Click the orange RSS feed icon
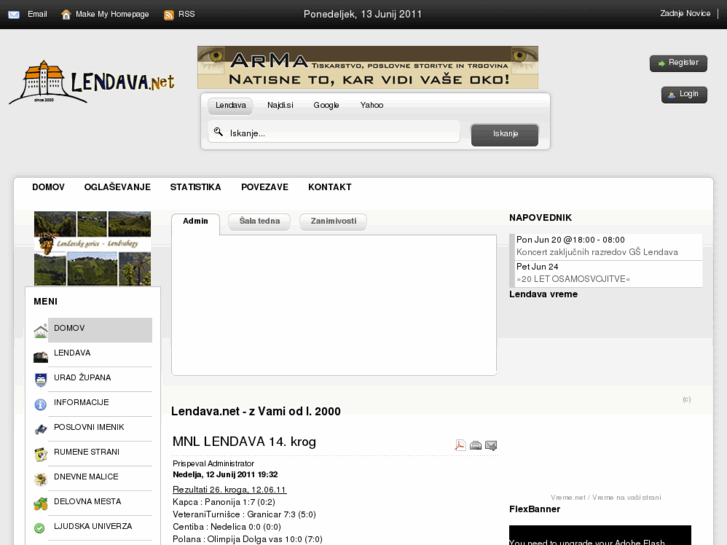Image resolution: width=727 pixels, height=545 pixels. (x=169, y=15)
